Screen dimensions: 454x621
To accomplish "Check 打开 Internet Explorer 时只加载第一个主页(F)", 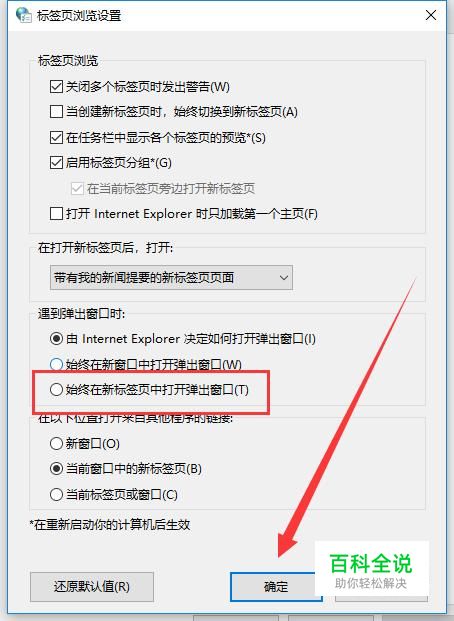I will pyautogui.click(x=56, y=214).
